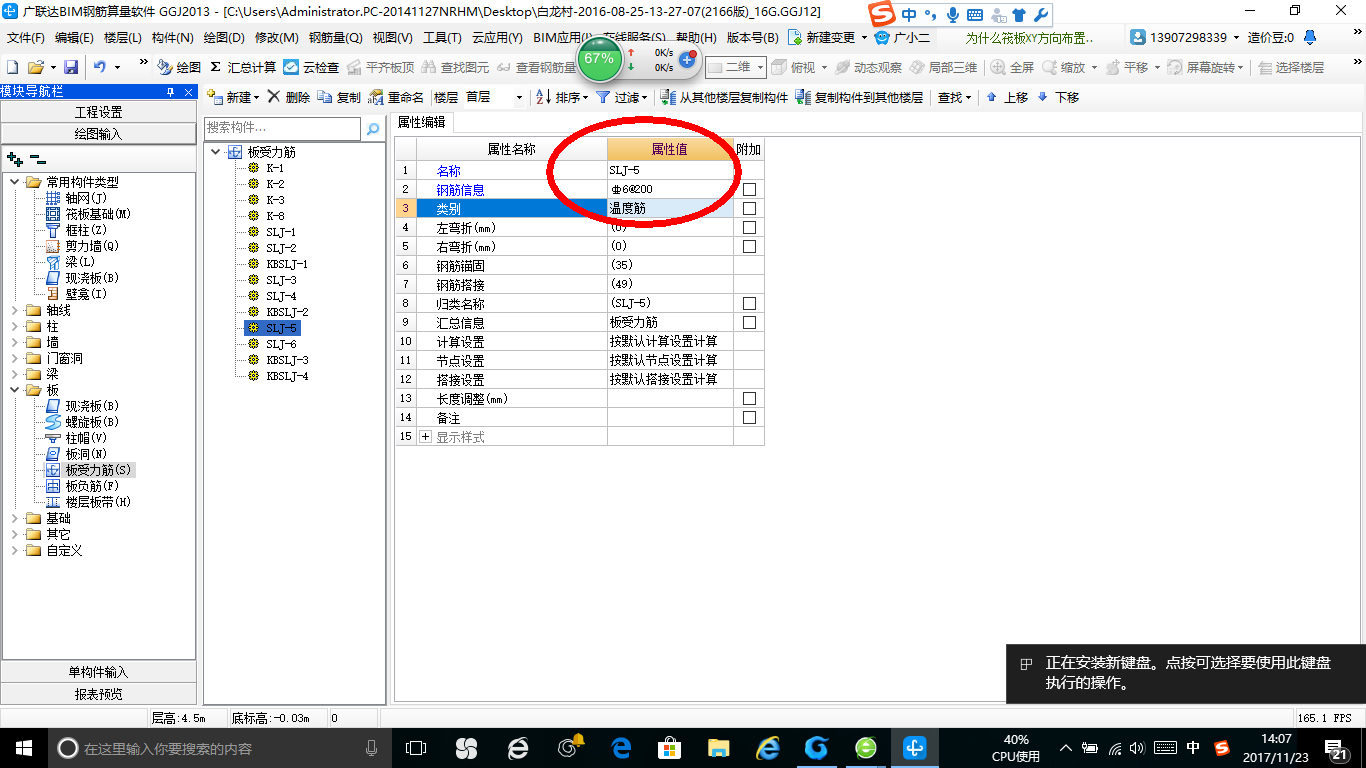Run 汇总计算 summary calculation
Image resolution: width=1366 pixels, height=768 pixels.
243,67
